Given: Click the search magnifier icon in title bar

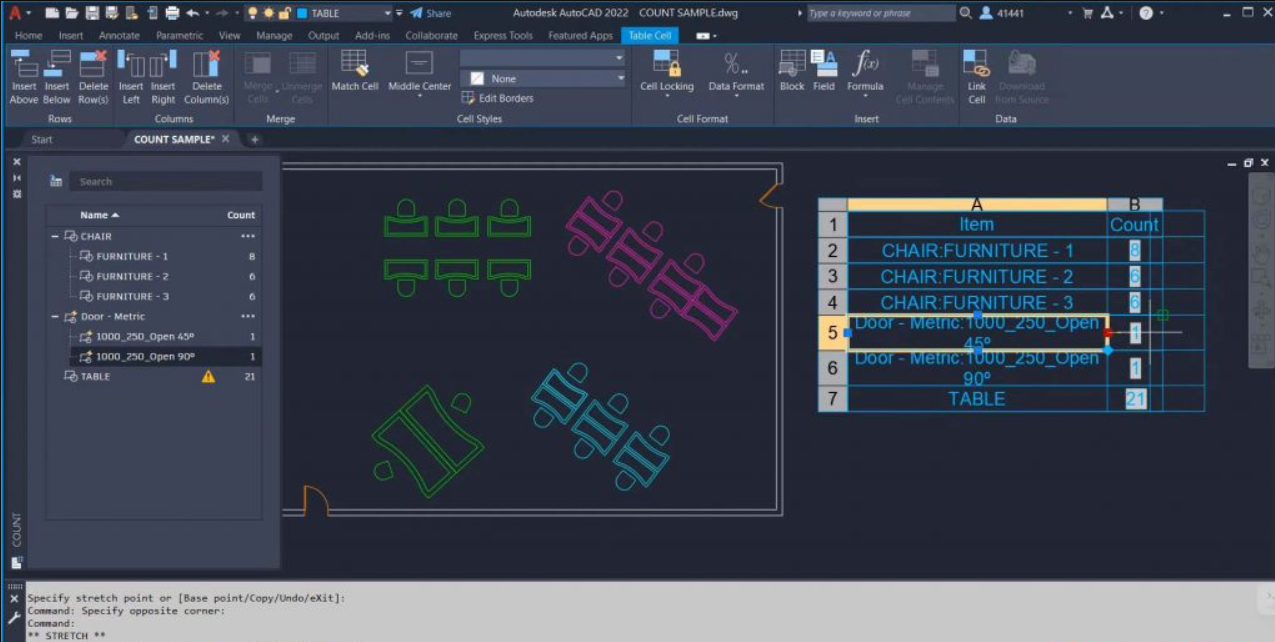Looking at the screenshot, I should pos(965,13).
